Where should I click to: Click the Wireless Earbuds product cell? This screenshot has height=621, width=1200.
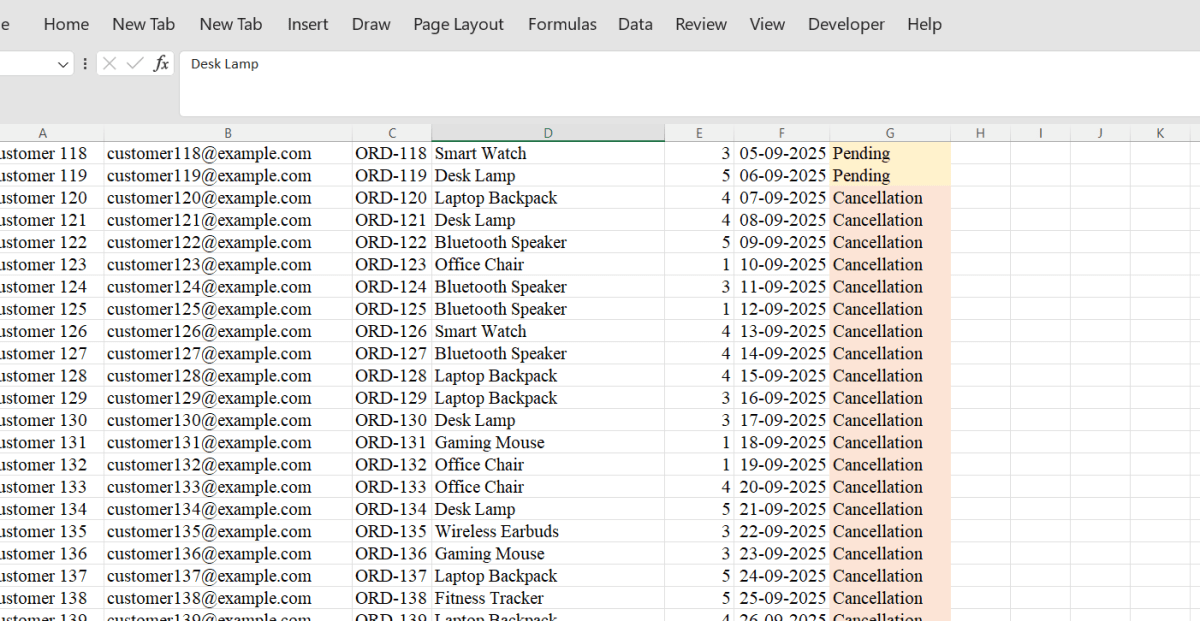tap(548, 532)
